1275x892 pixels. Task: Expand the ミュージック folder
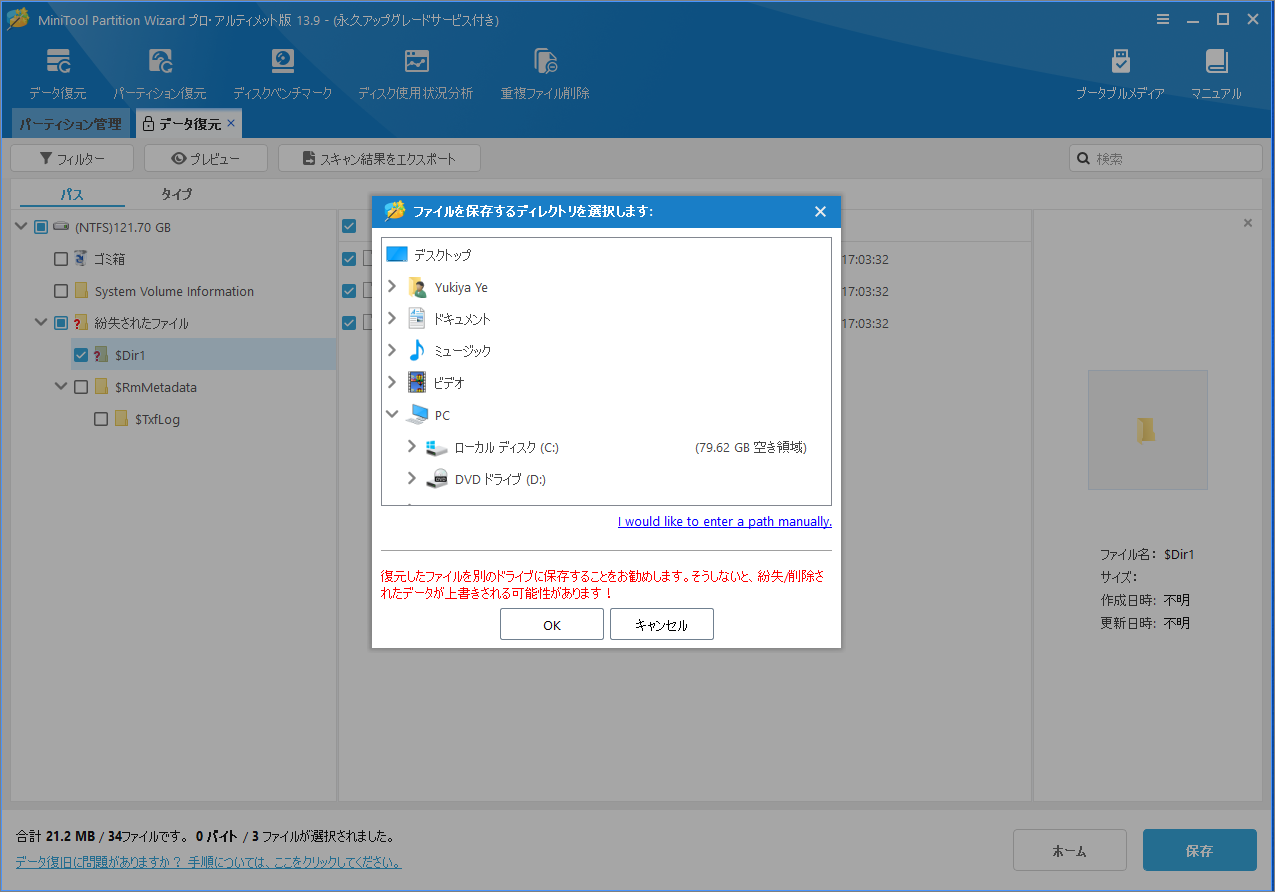point(392,351)
